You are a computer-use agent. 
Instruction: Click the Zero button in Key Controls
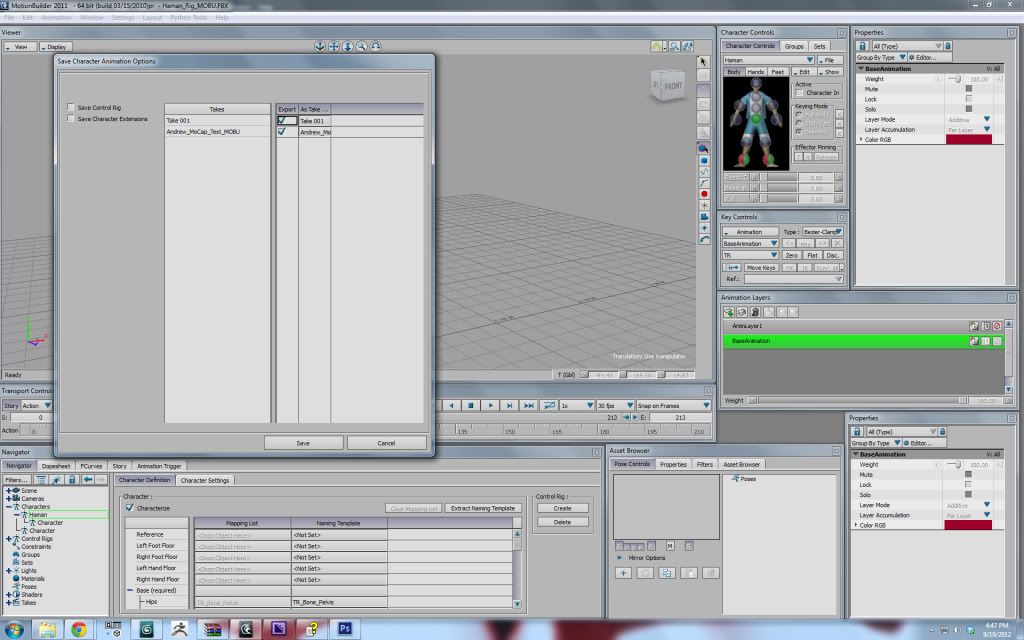coord(792,255)
